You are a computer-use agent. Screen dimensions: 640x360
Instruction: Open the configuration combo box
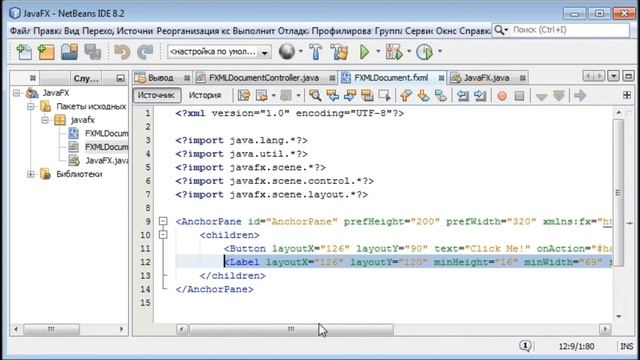219,52
